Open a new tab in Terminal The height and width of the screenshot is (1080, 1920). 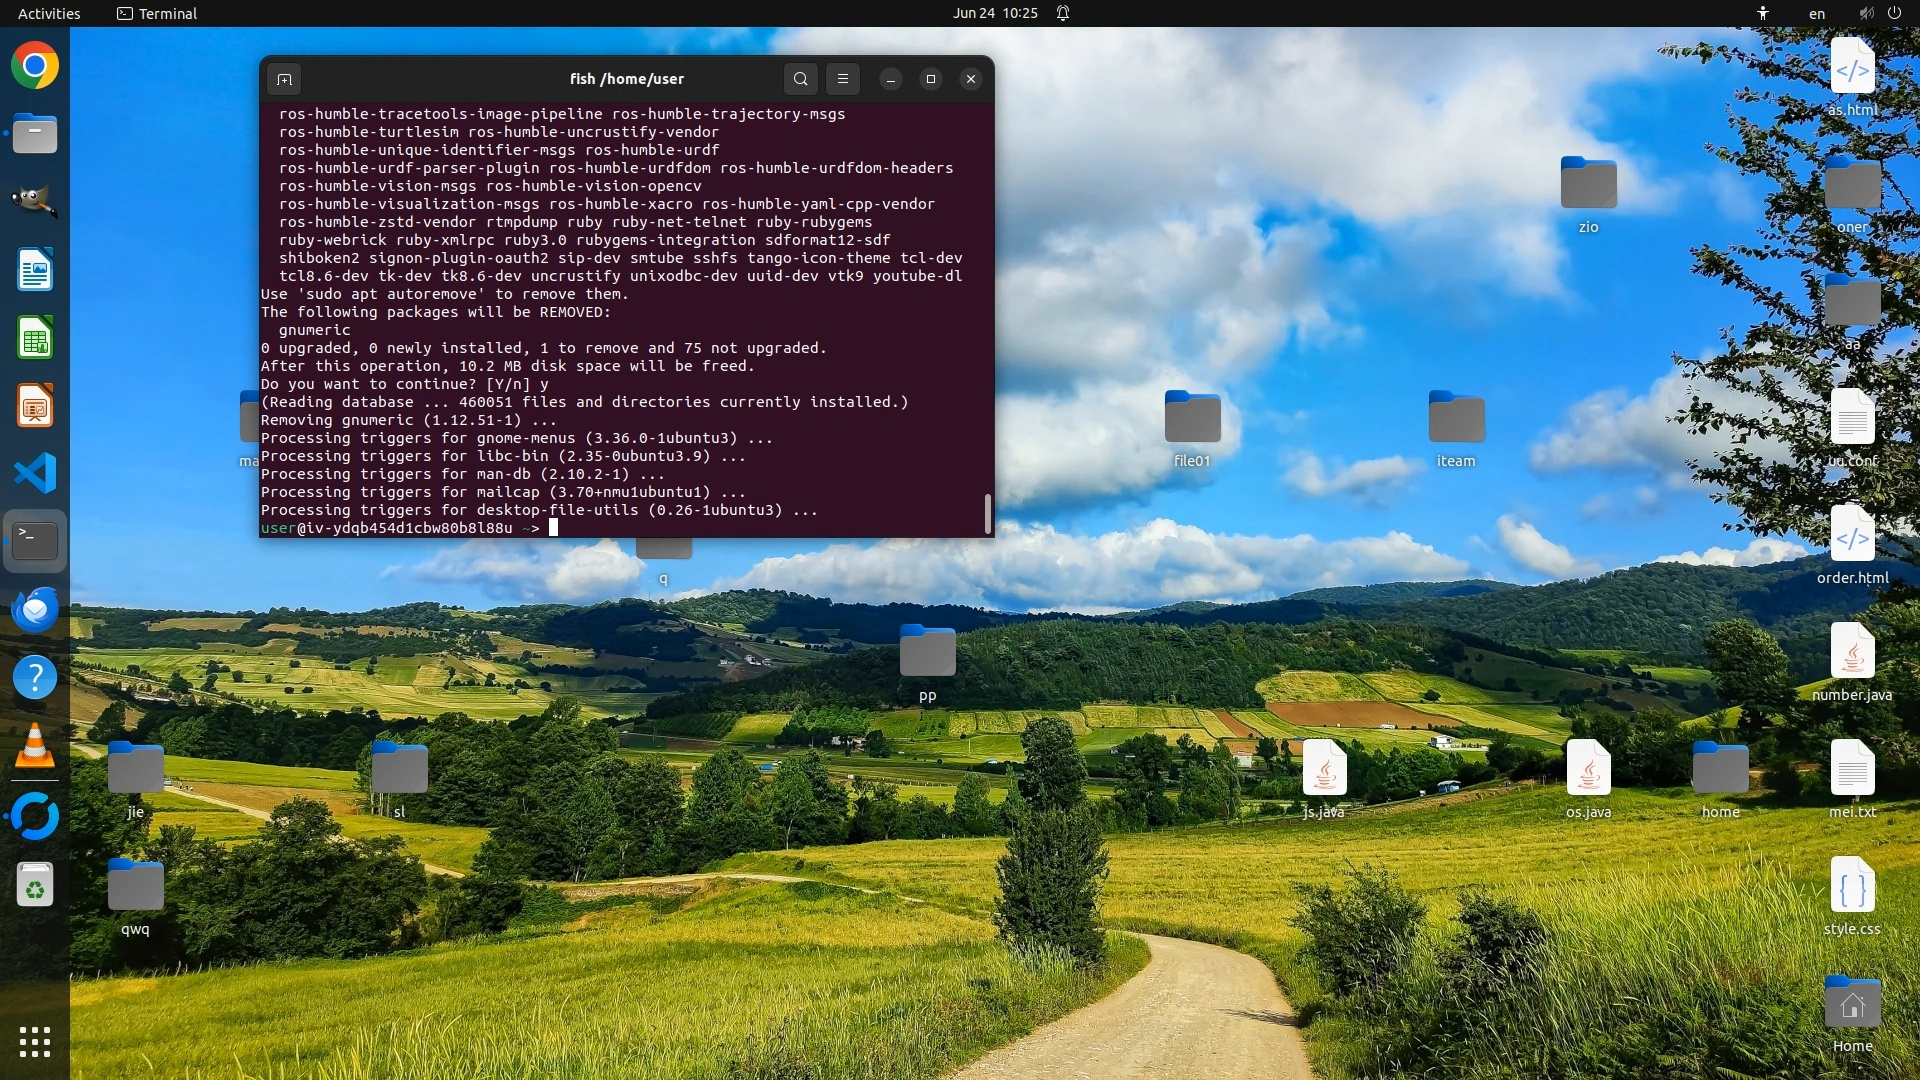coord(284,79)
